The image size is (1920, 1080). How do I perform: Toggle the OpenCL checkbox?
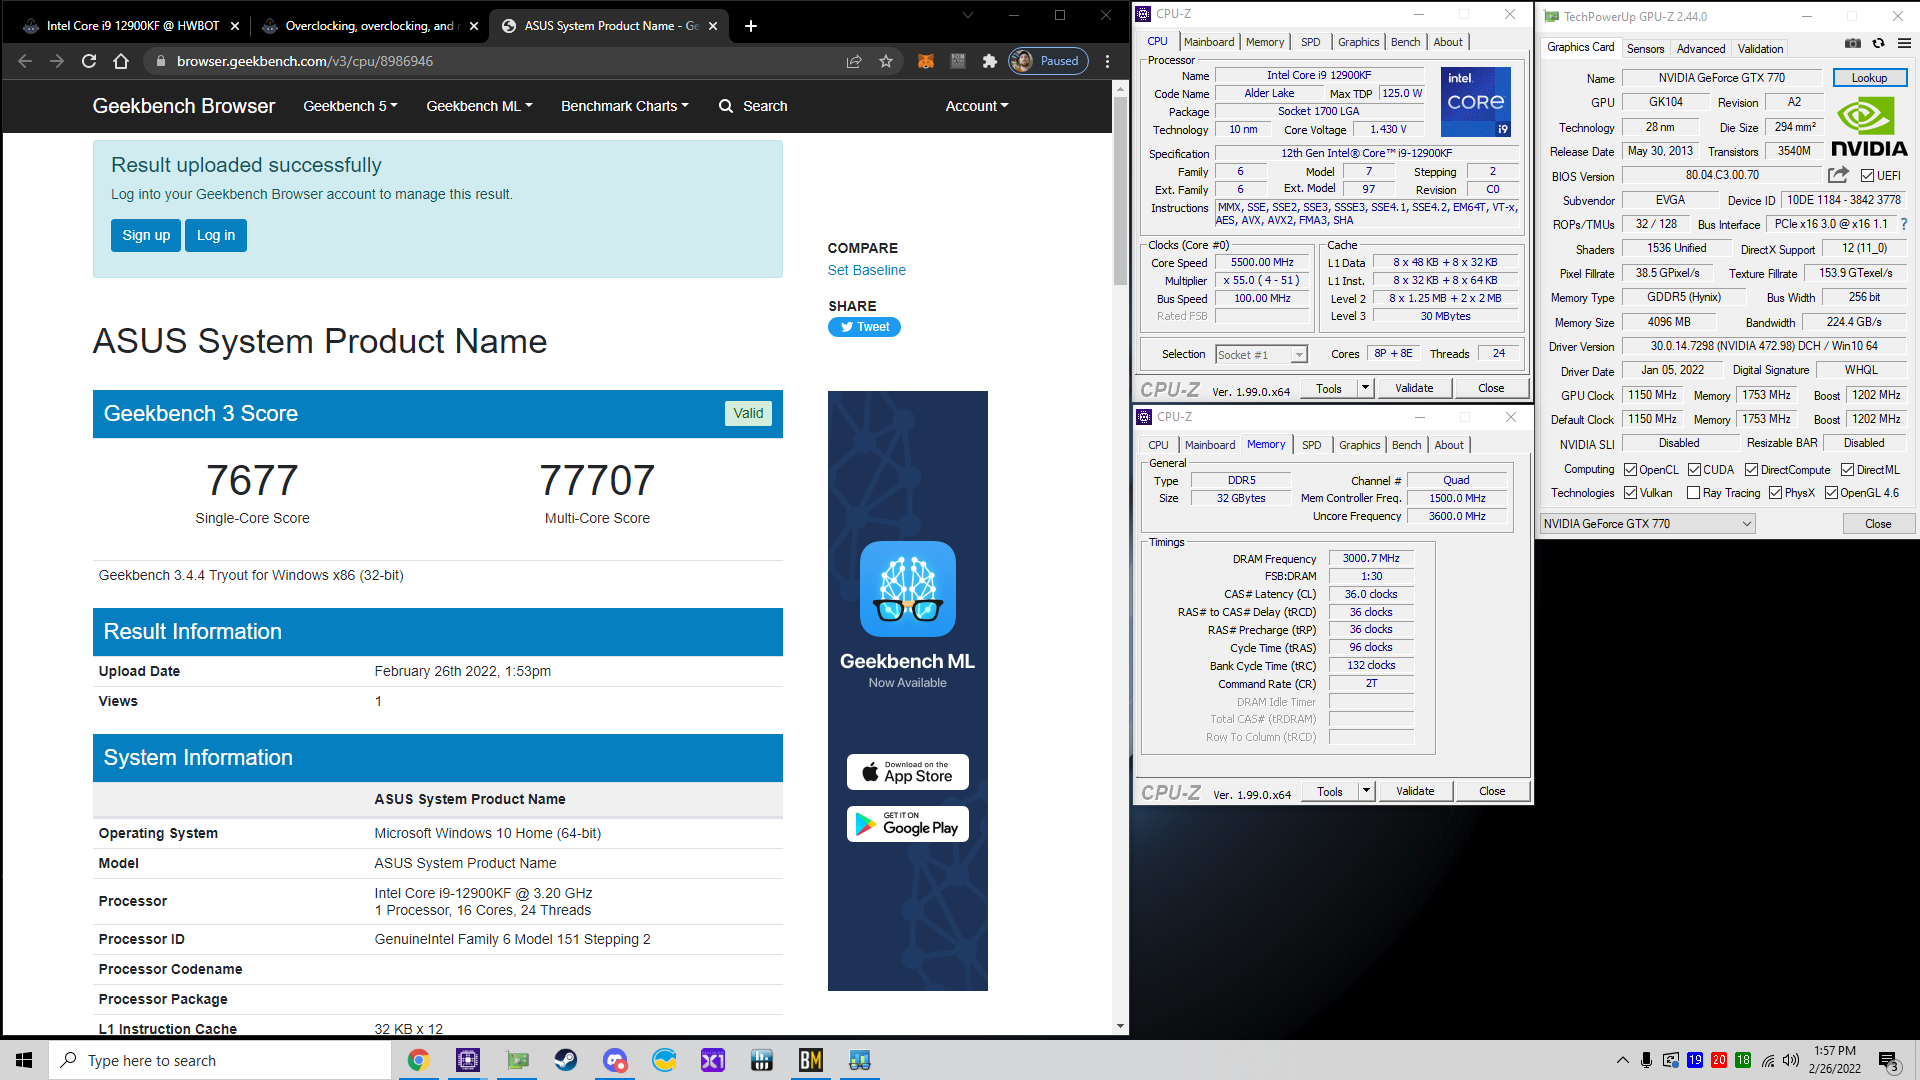pos(1630,470)
